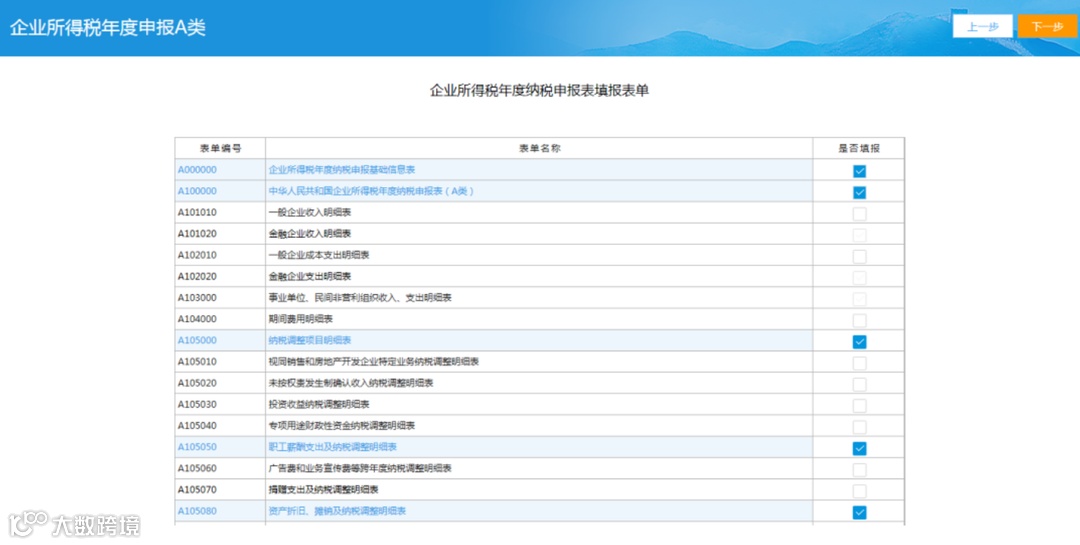Screen dimensions: 1080x545
Task: Click 事业单位、民间非营利组织收入、支出明细表 name
Action: tap(360, 298)
